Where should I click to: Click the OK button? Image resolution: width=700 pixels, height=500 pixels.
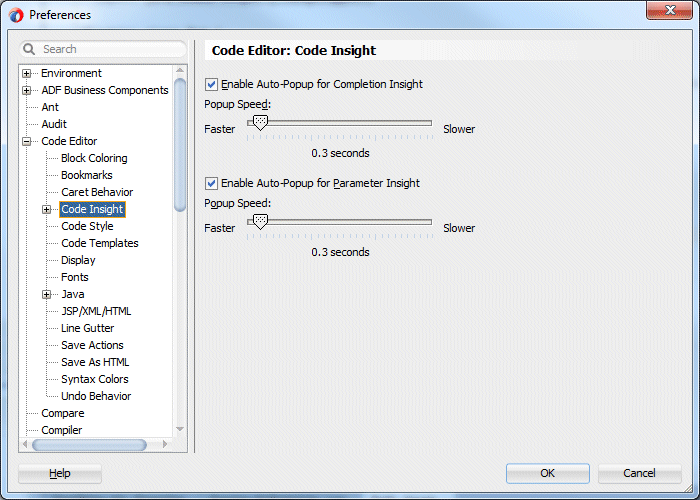548,473
